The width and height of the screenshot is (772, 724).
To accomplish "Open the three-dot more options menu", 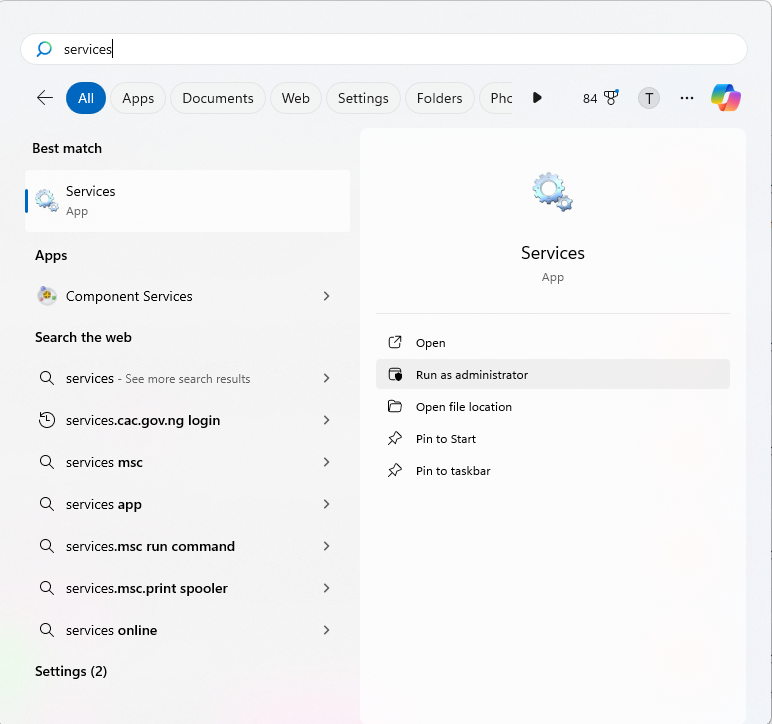I will [x=687, y=98].
